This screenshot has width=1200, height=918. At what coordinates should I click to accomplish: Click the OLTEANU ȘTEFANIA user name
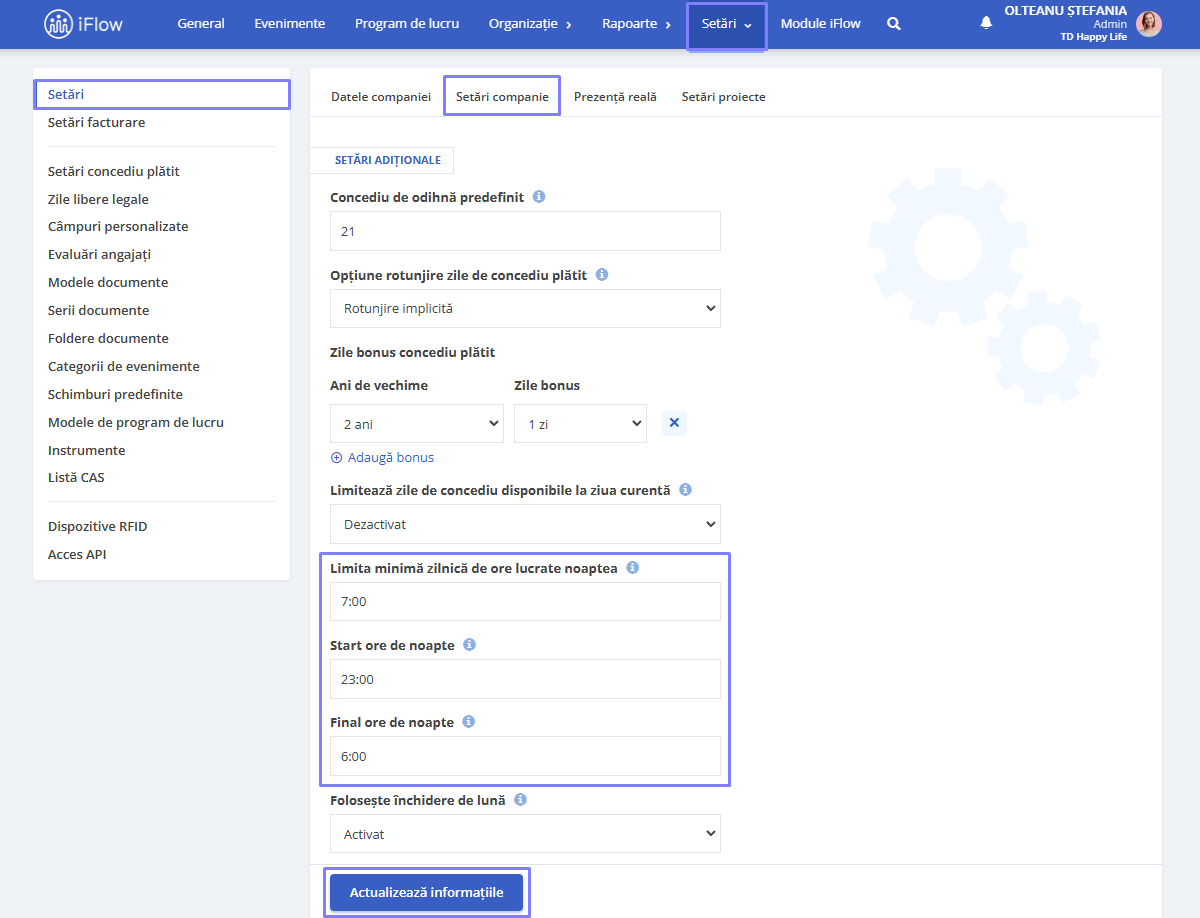[1065, 11]
